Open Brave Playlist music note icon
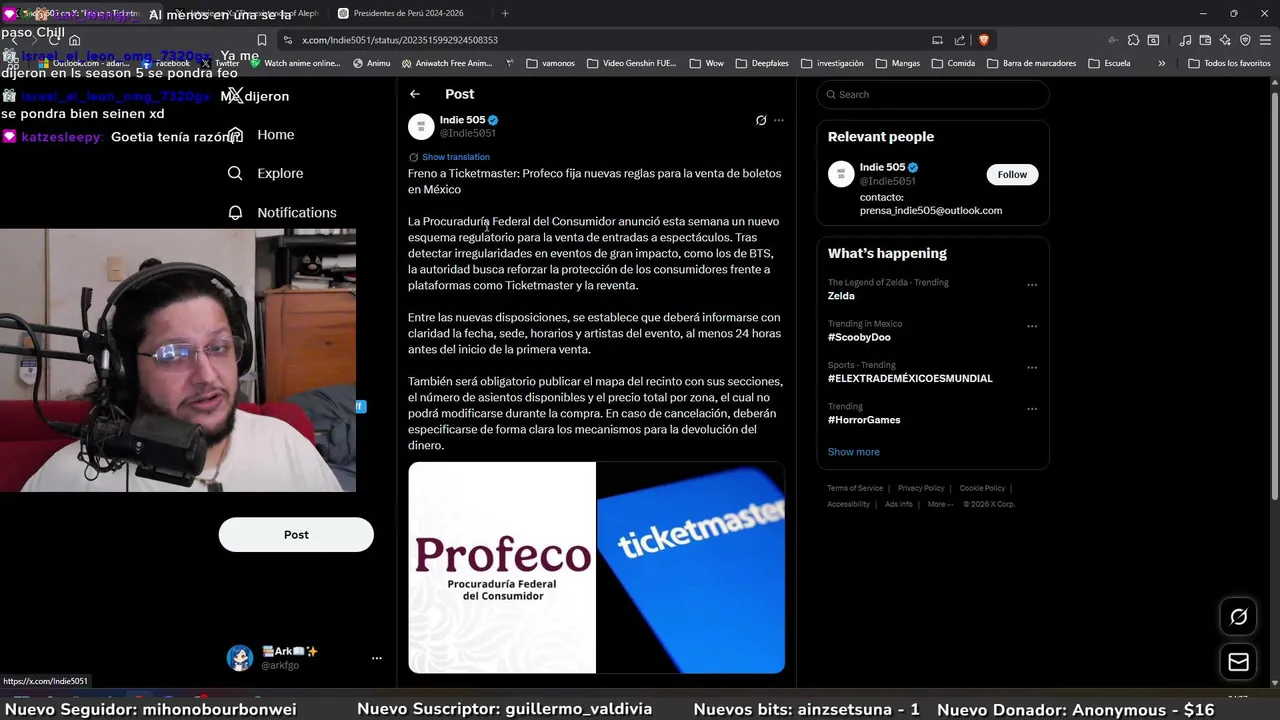The image size is (1280, 720). click(1186, 40)
